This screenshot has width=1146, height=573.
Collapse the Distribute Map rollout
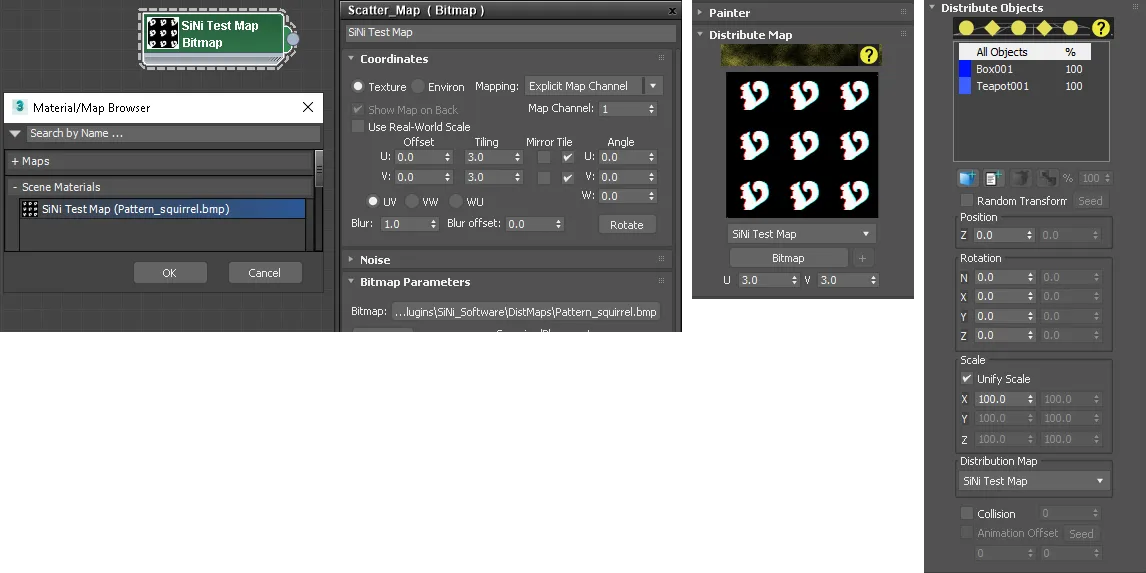pos(699,34)
